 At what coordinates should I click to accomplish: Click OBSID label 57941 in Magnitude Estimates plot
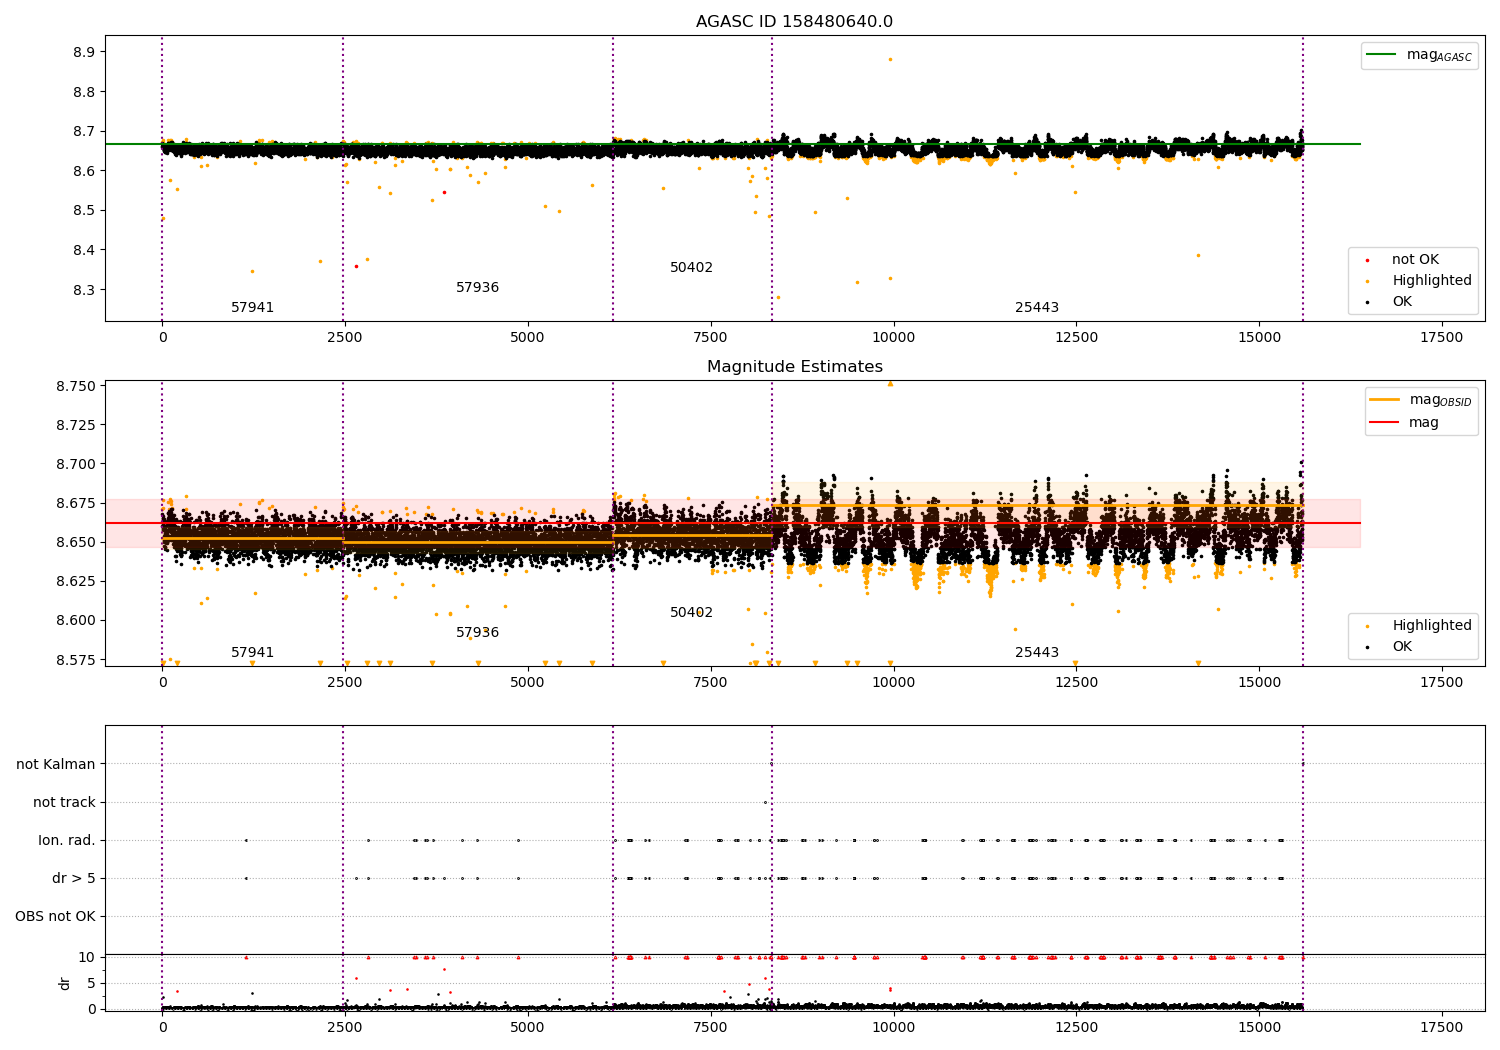tap(252, 653)
